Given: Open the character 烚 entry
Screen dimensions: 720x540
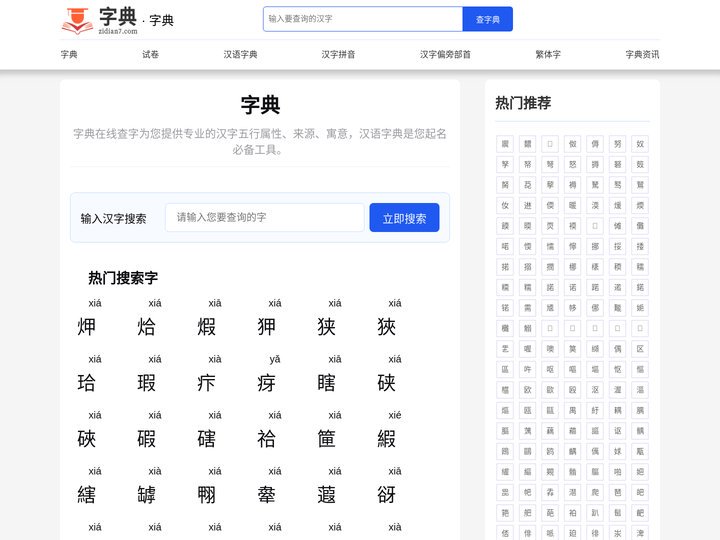Looking at the screenshot, I should pyautogui.click(x=146, y=326).
